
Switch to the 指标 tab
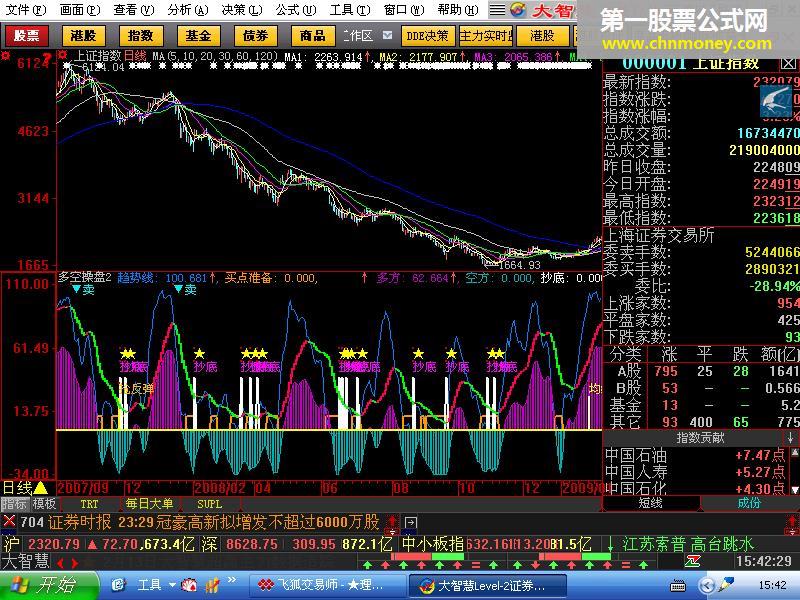point(14,504)
